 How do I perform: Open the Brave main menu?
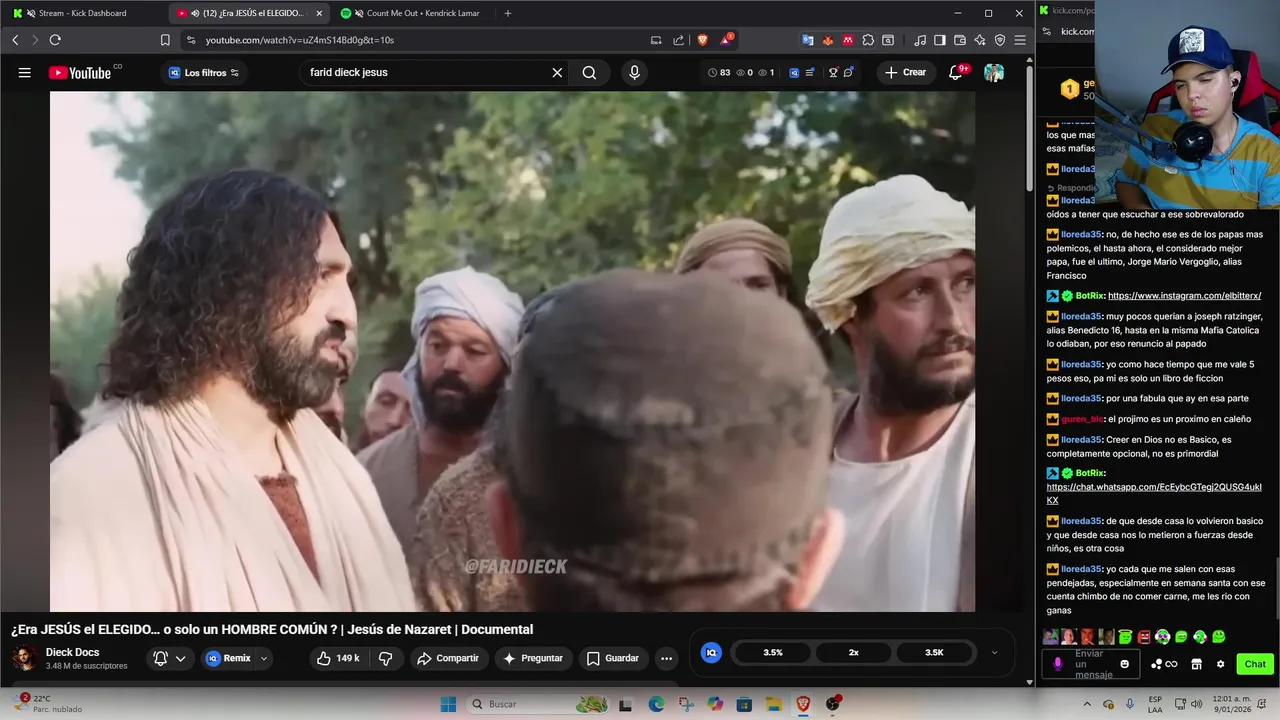point(1020,40)
